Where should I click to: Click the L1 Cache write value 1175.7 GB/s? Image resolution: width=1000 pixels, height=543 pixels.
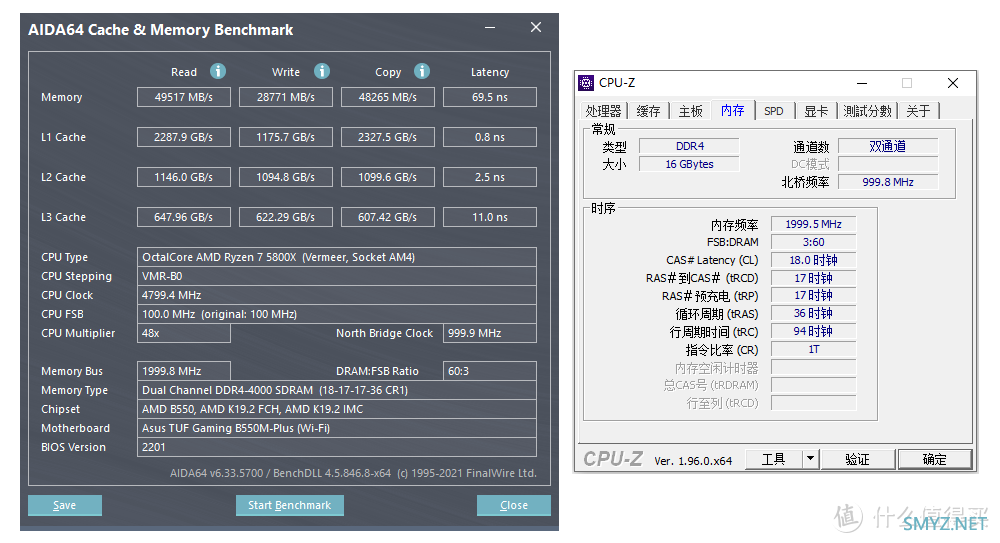click(286, 137)
